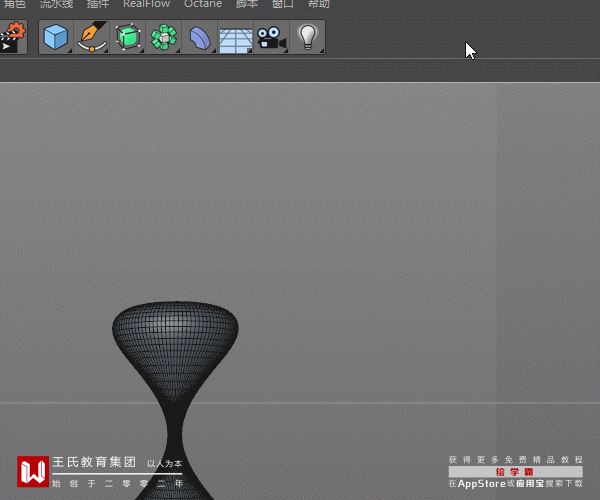Open the Subdivision Surface generator icon
This screenshot has width=600, height=500.
128,37
